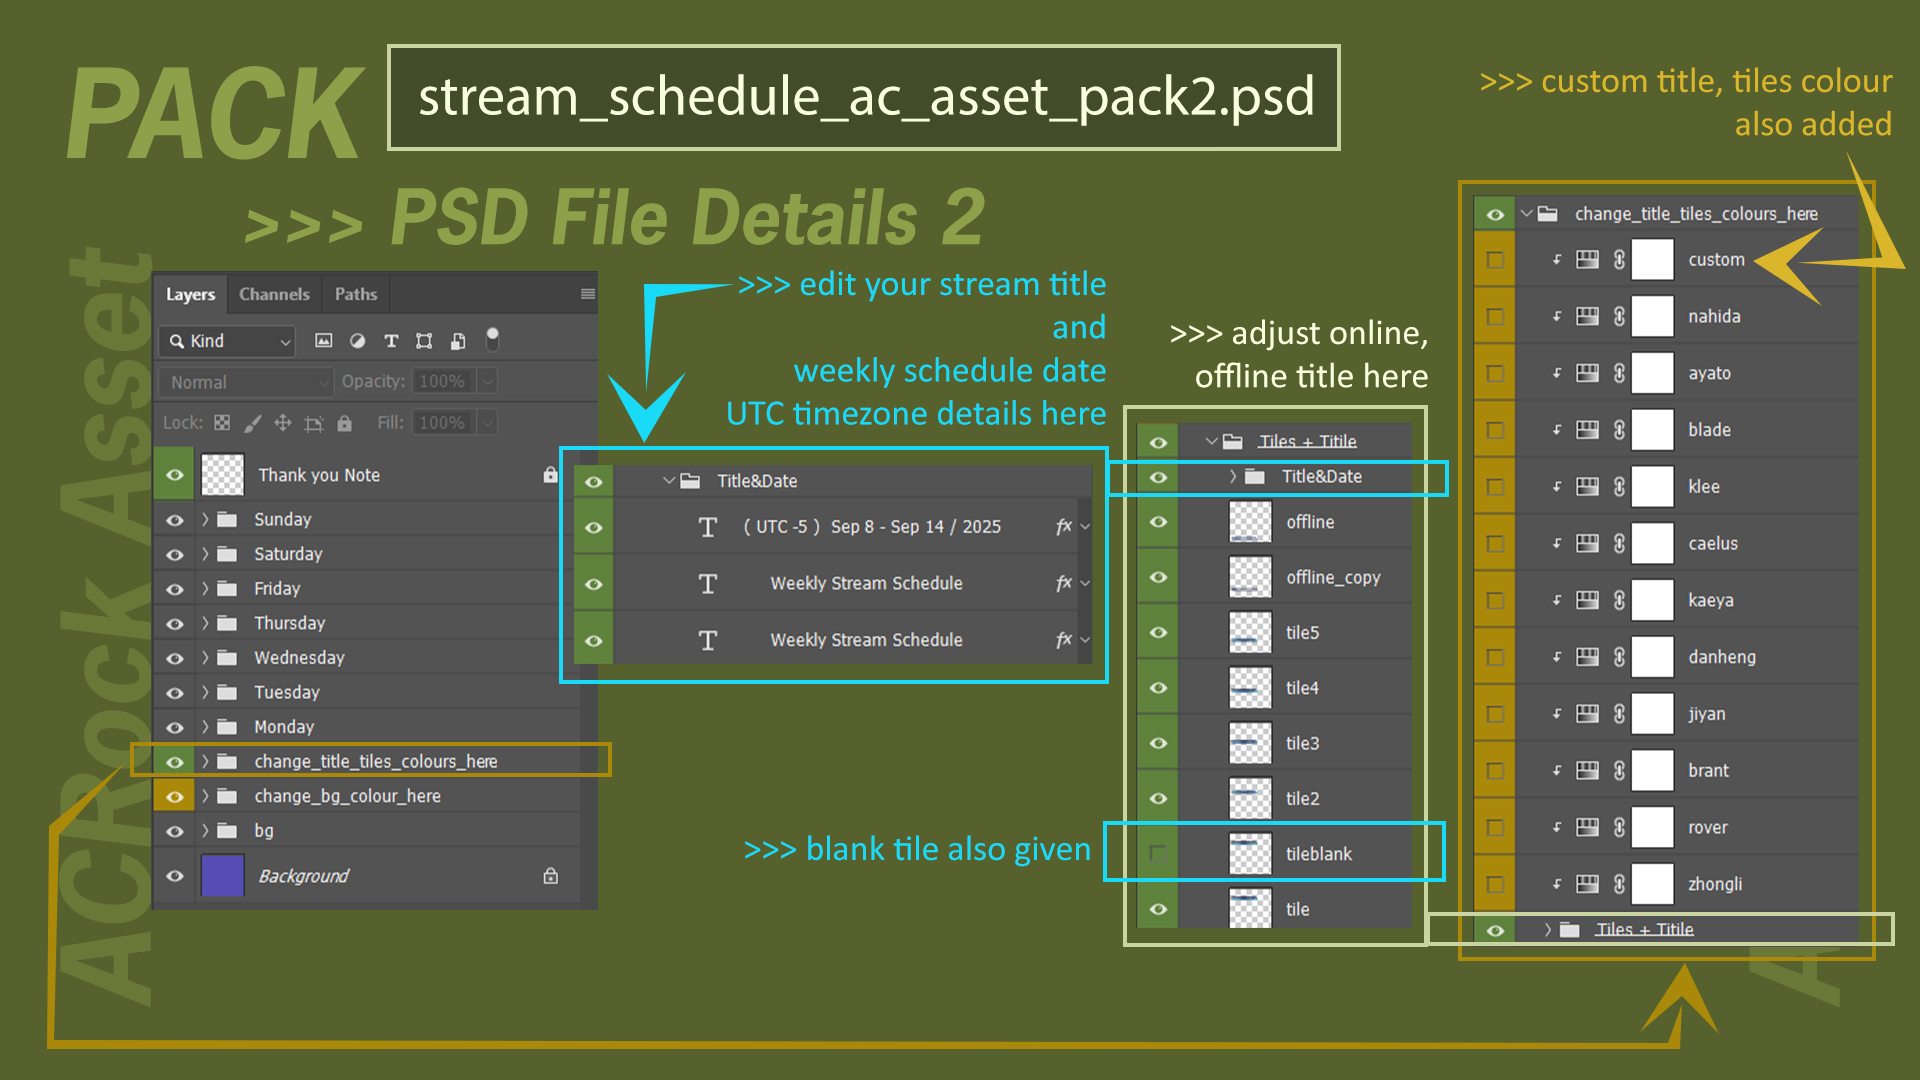The width and height of the screenshot is (1920, 1080).
Task: Hide the Sunday group layer
Action: click(175, 520)
